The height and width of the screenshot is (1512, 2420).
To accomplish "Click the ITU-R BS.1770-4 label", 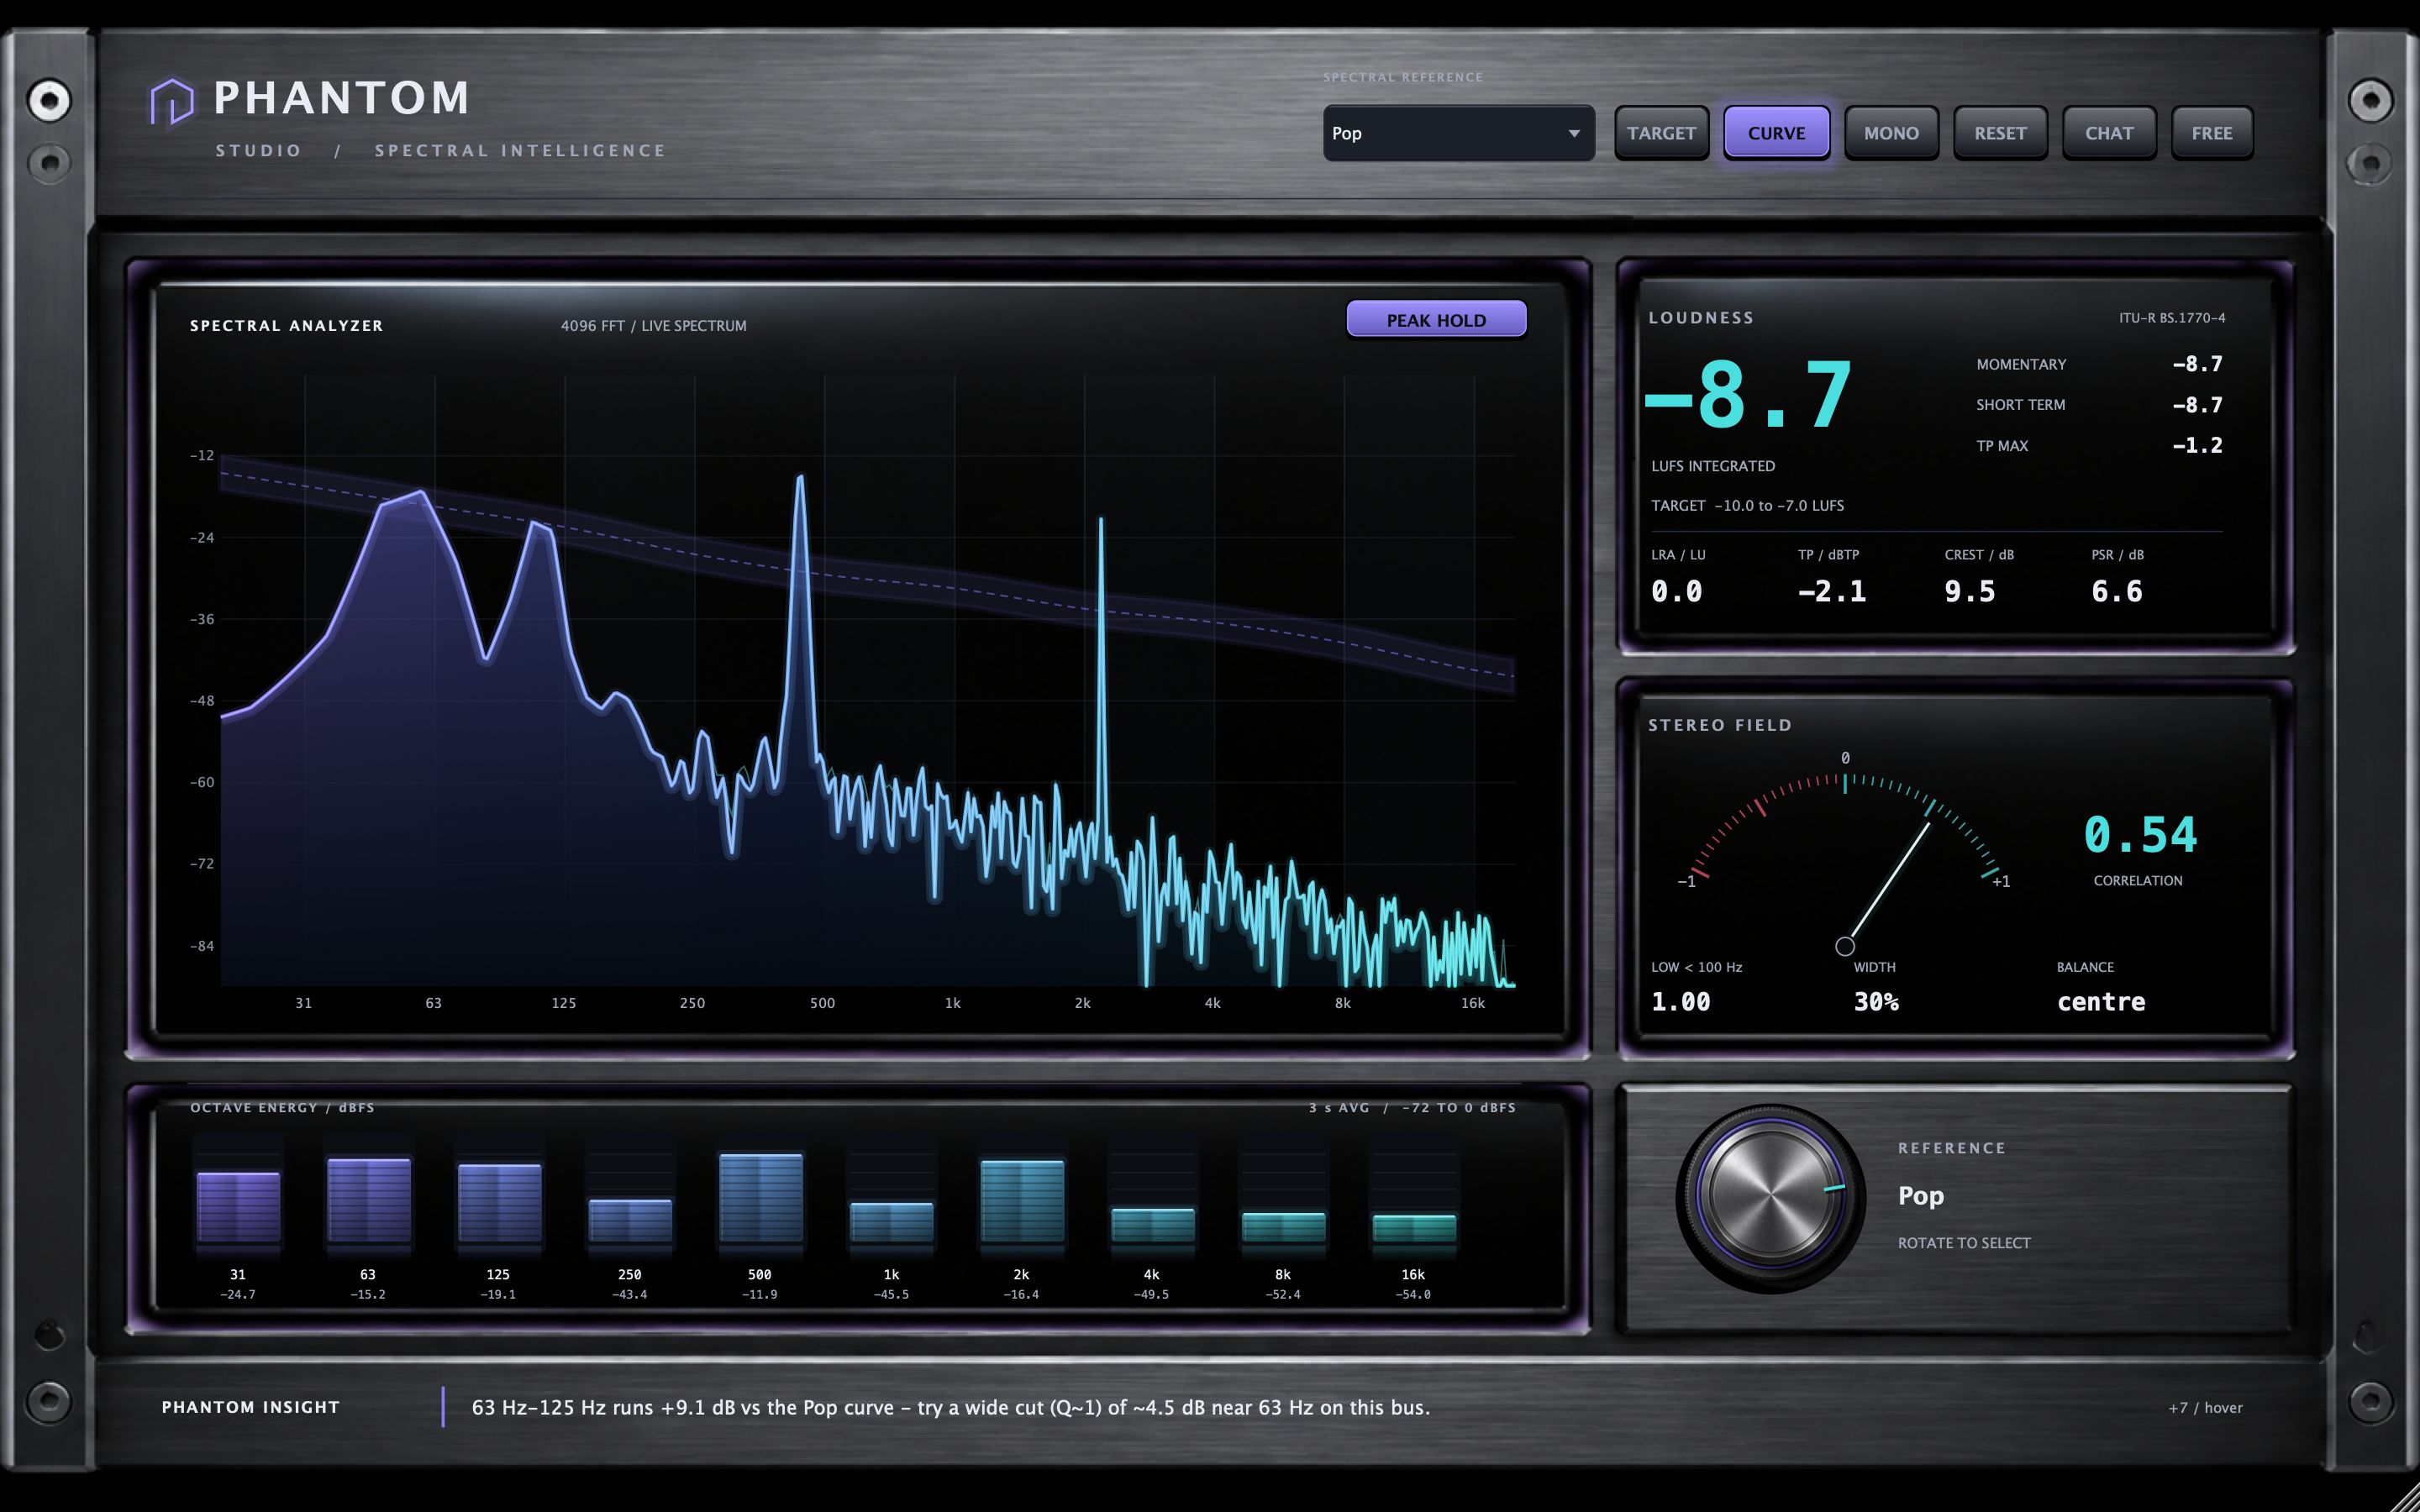I will tap(2172, 318).
